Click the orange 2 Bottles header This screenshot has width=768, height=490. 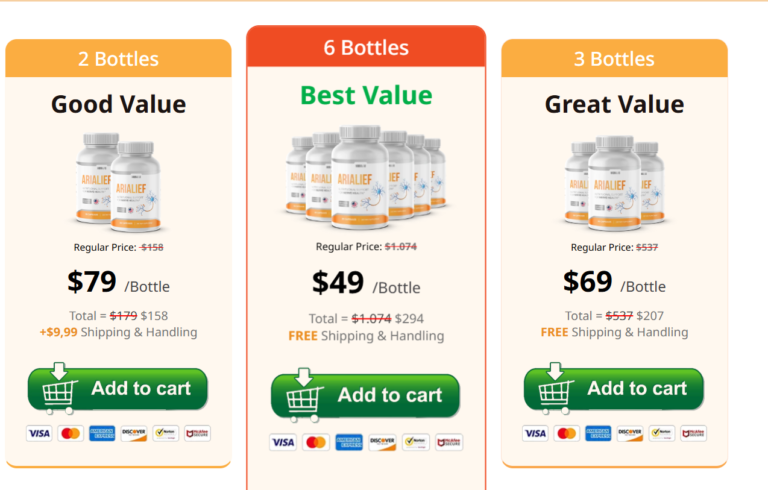pos(118,58)
